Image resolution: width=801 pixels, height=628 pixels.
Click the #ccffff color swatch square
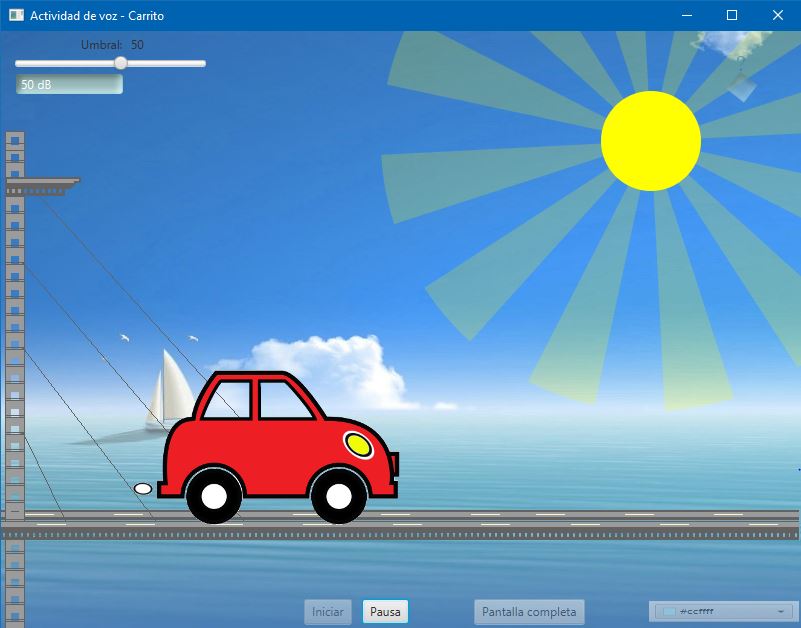coord(669,612)
